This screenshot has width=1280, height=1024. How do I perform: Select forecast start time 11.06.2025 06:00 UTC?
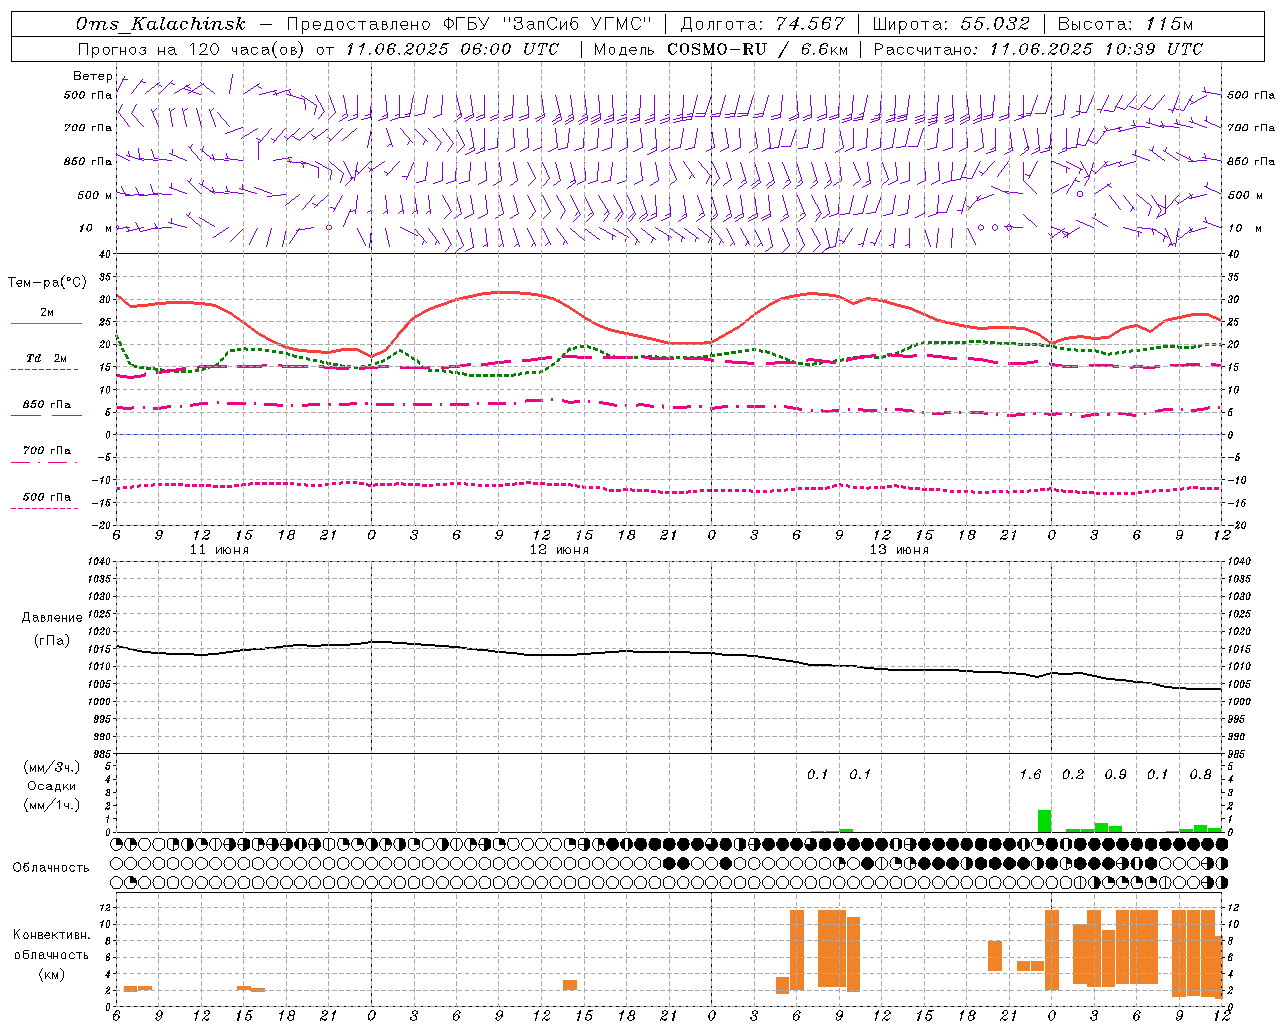[x=452, y=49]
